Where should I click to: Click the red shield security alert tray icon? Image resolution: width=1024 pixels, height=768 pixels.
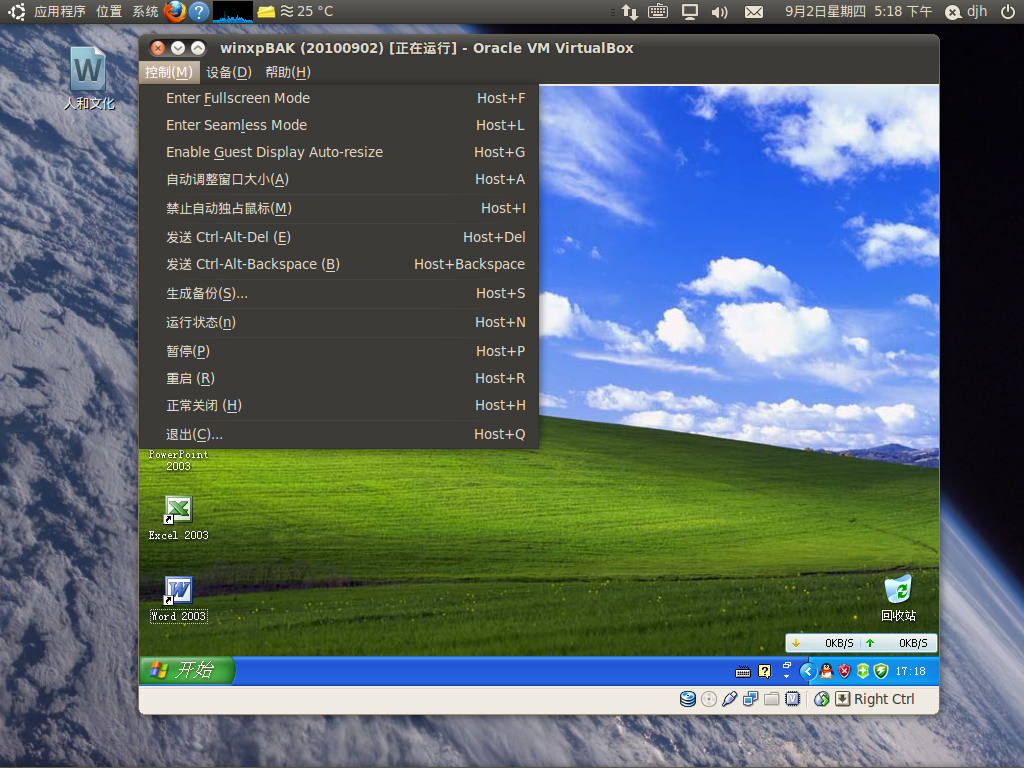point(844,671)
